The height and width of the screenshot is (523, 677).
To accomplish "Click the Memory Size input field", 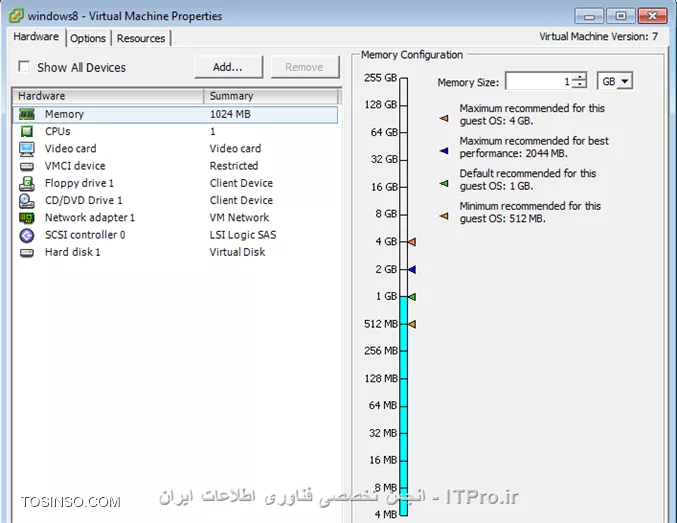I will point(538,81).
